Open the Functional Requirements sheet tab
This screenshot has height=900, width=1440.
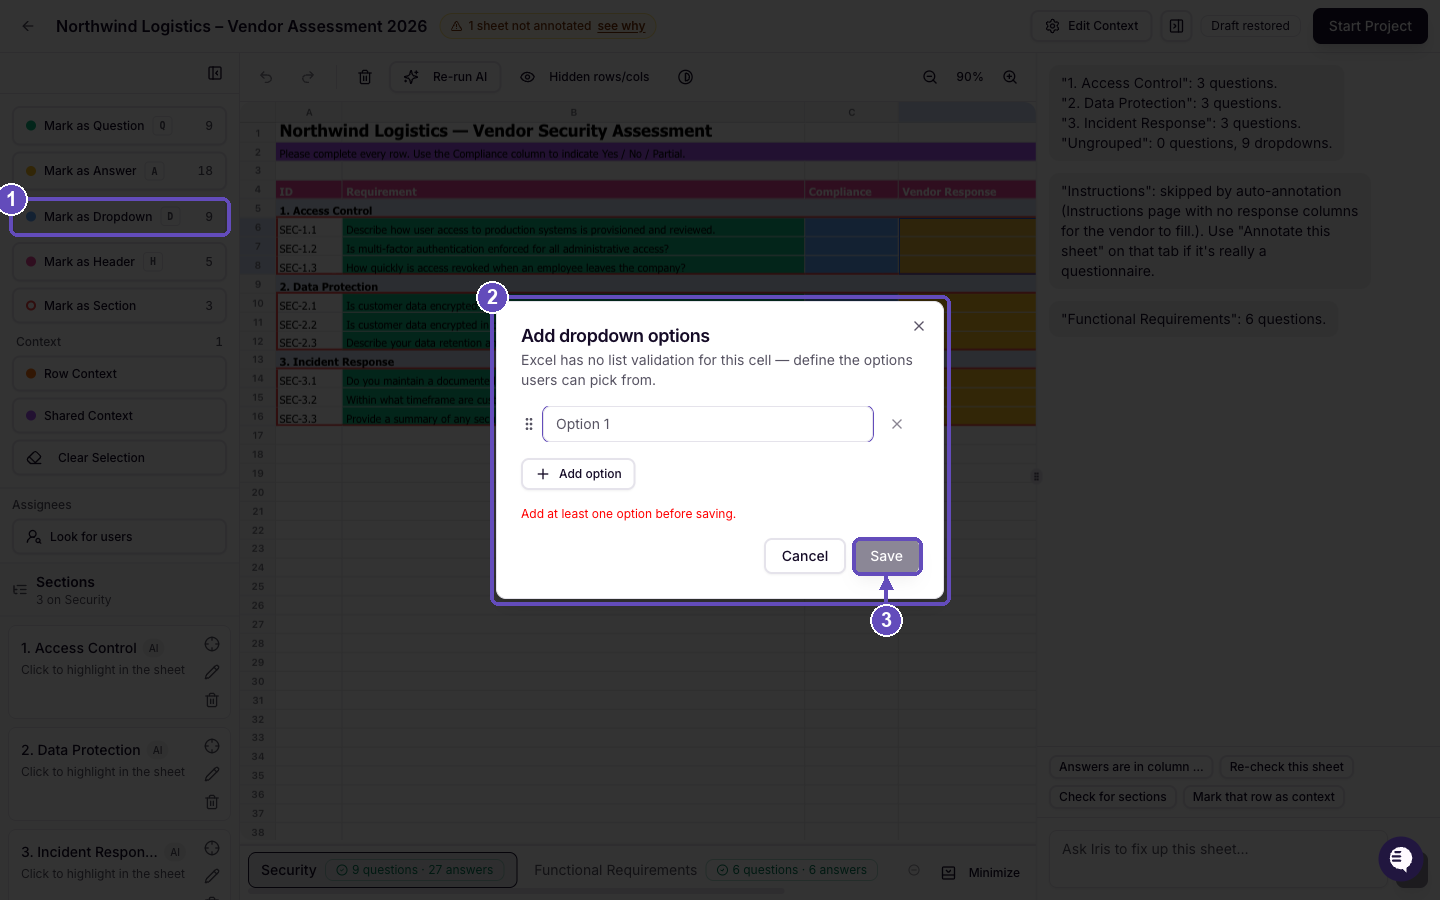pyautogui.click(x=705, y=870)
